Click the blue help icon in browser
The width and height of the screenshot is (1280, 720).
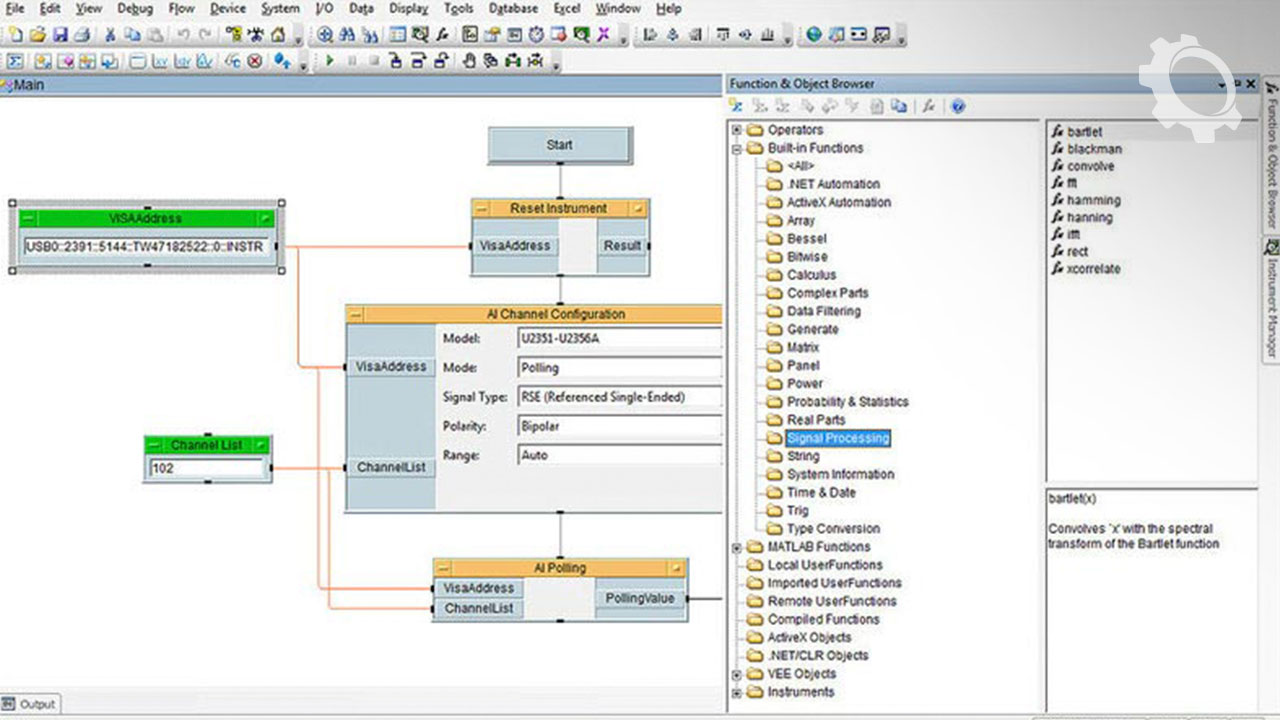(x=957, y=106)
